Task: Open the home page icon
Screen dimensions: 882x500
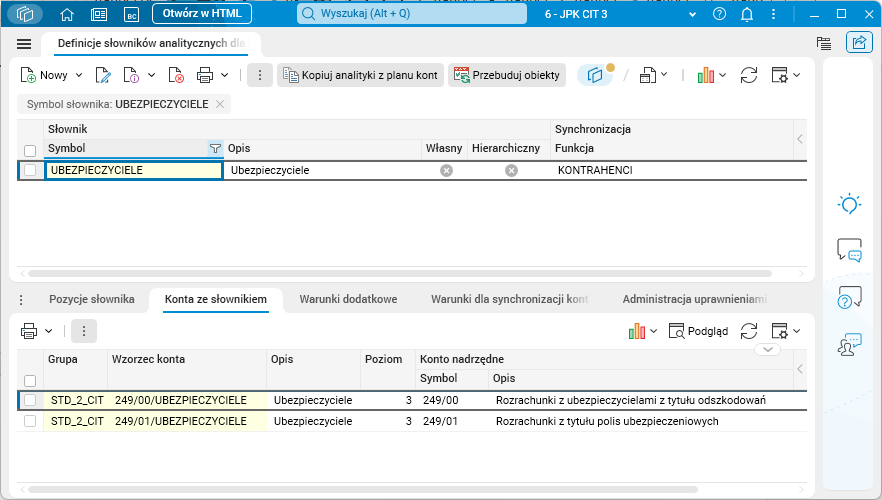Action: click(x=67, y=14)
